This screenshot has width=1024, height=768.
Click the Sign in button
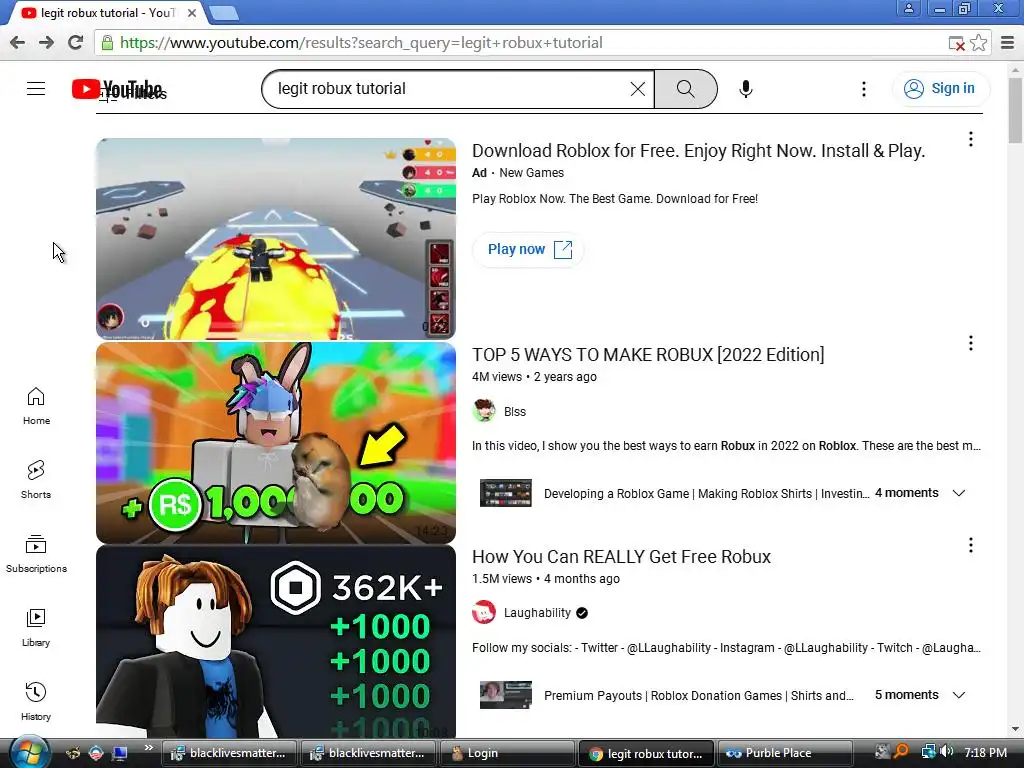(x=940, y=88)
